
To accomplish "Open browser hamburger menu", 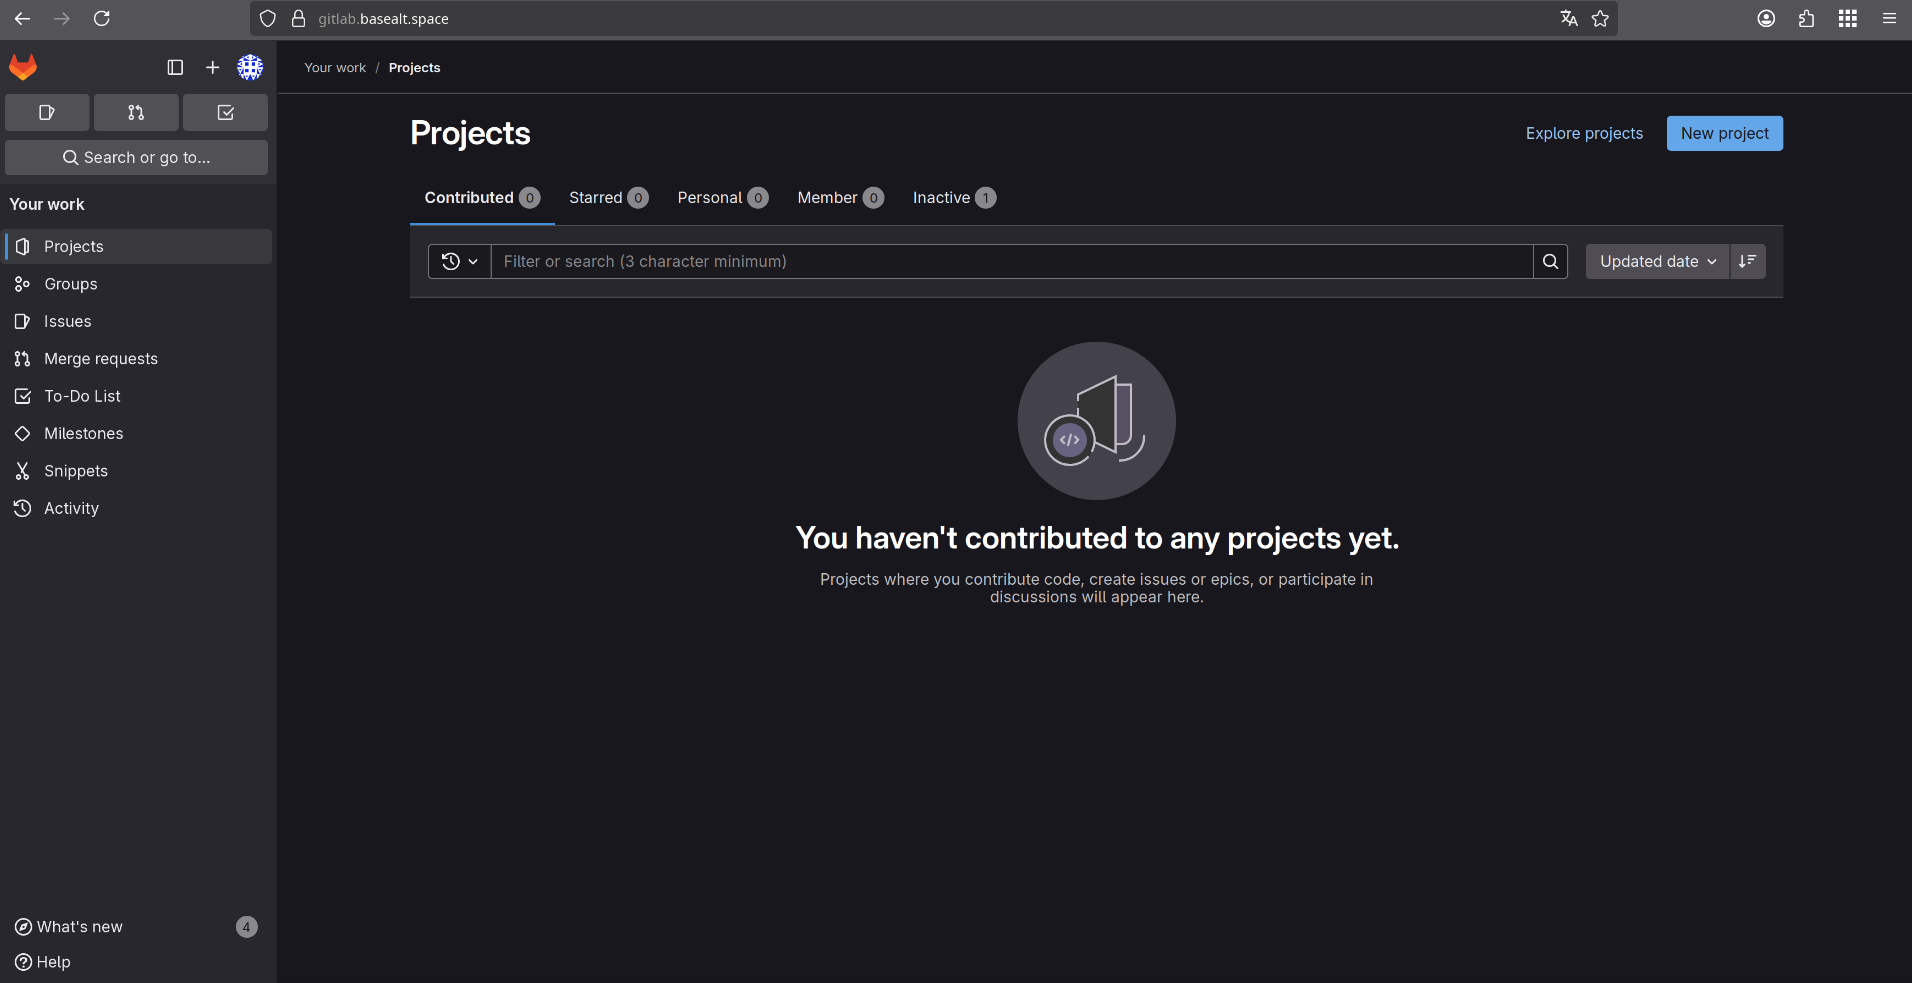I will click(1889, 18).
